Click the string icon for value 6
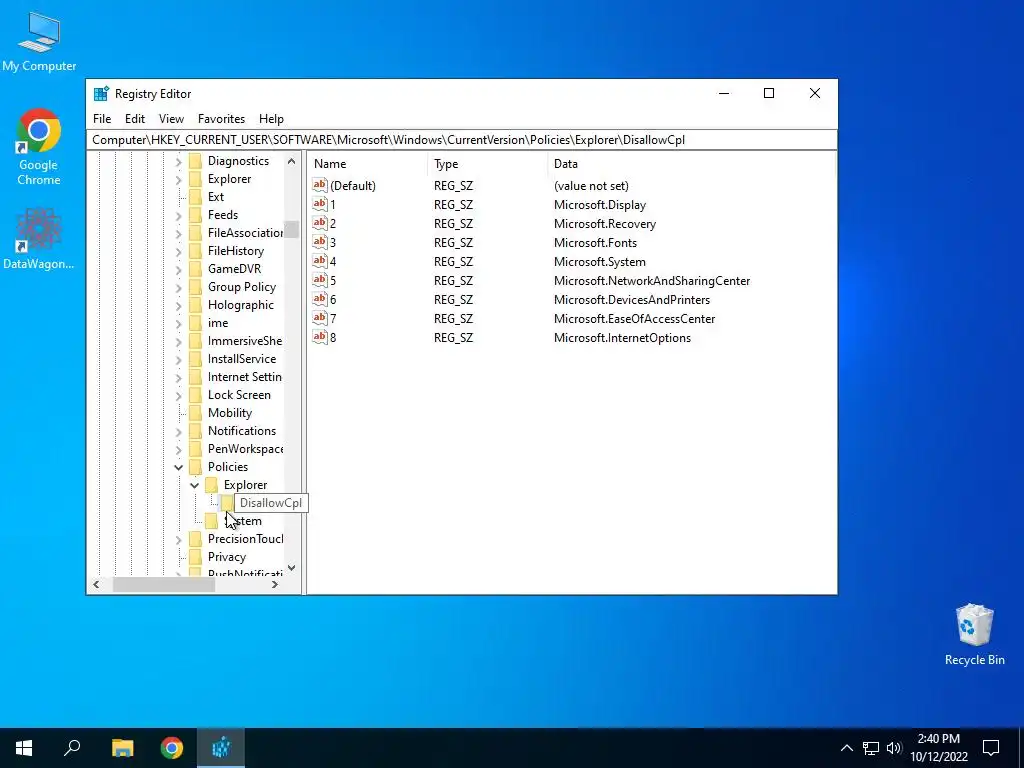The width and height of the screenshot is (1024, 768). (x=319, y=299)
